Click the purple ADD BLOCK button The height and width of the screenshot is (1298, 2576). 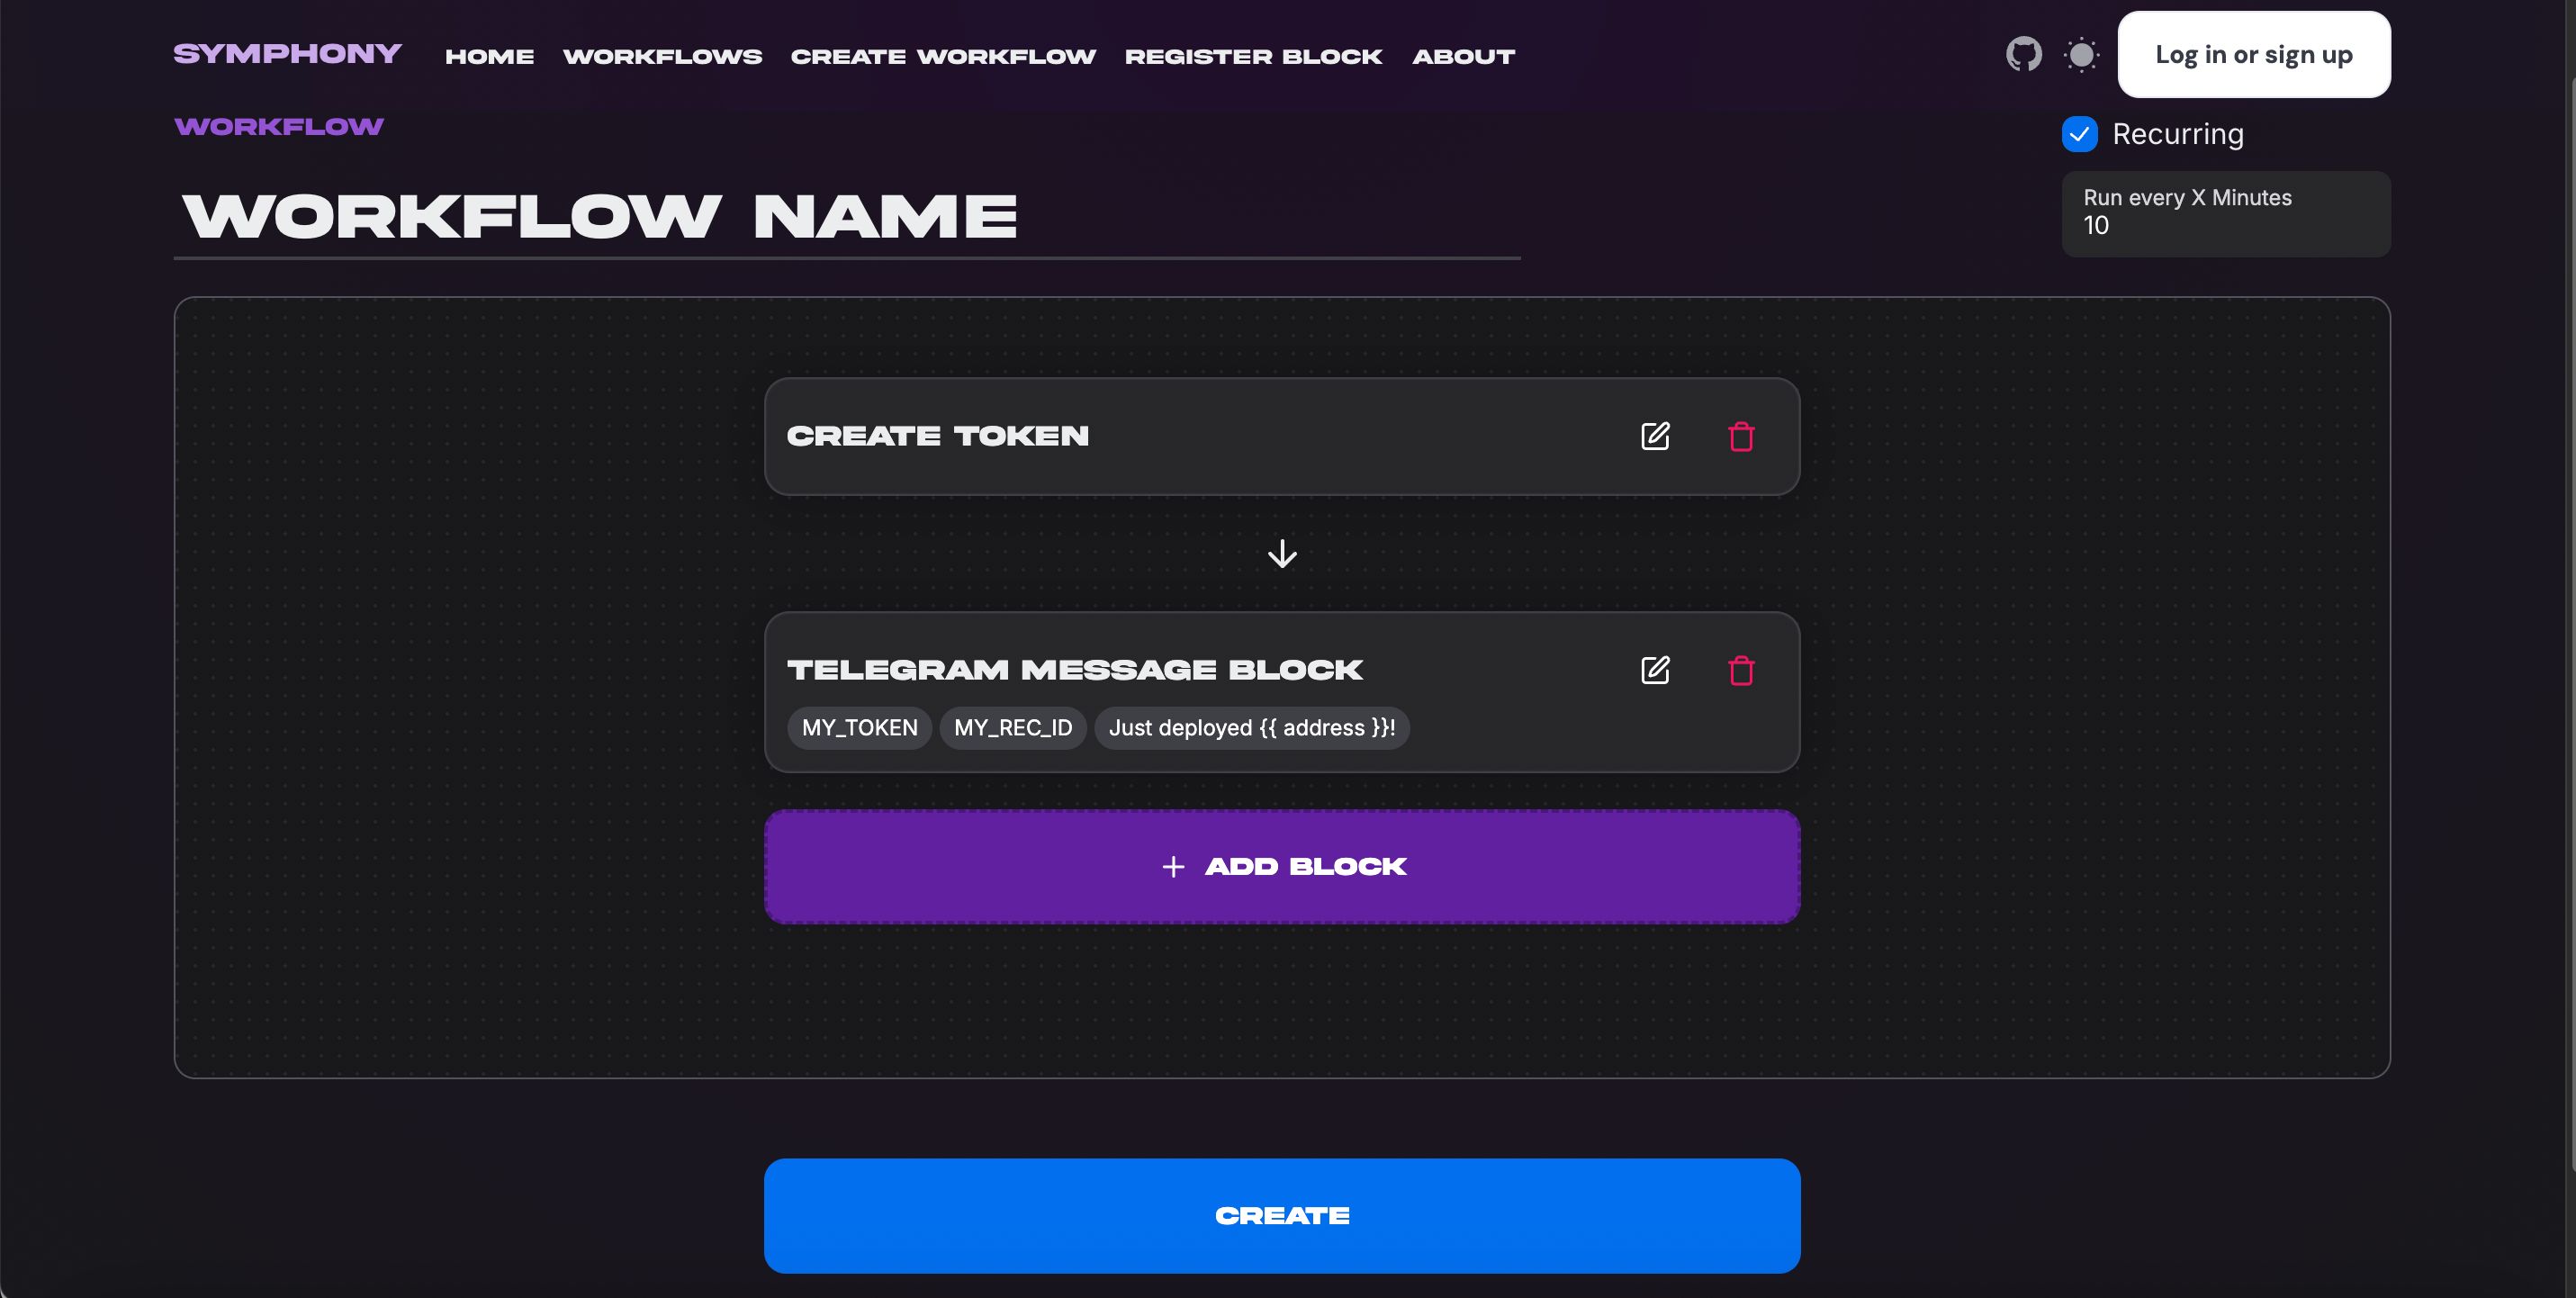tap(1283, 866)
